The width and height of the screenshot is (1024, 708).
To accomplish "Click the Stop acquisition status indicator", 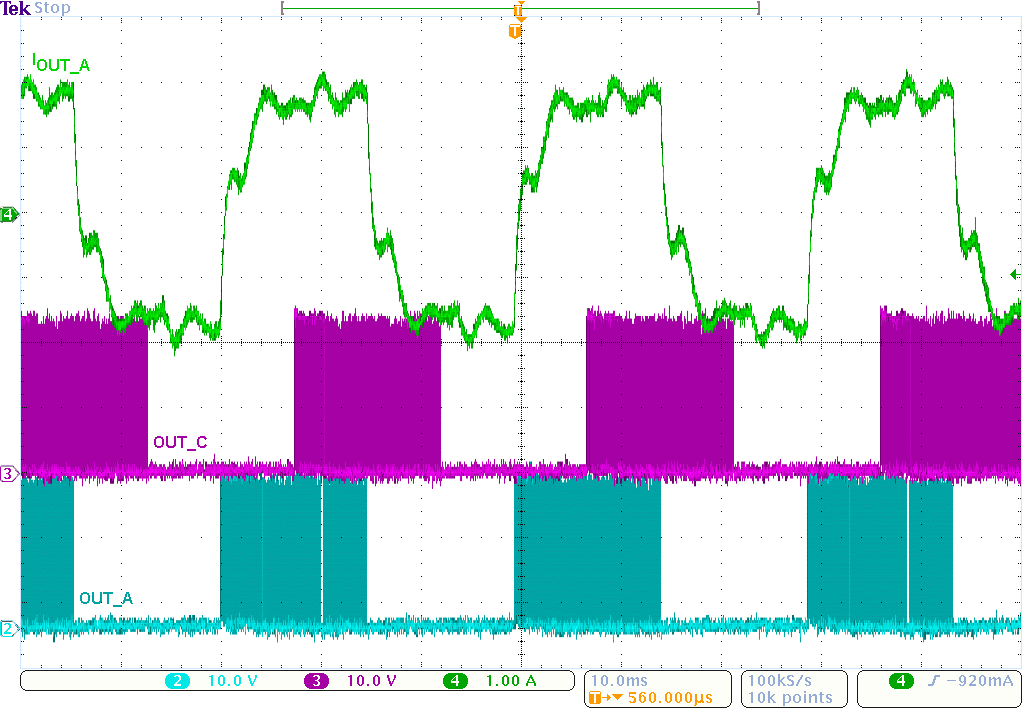I will (53, 8).
